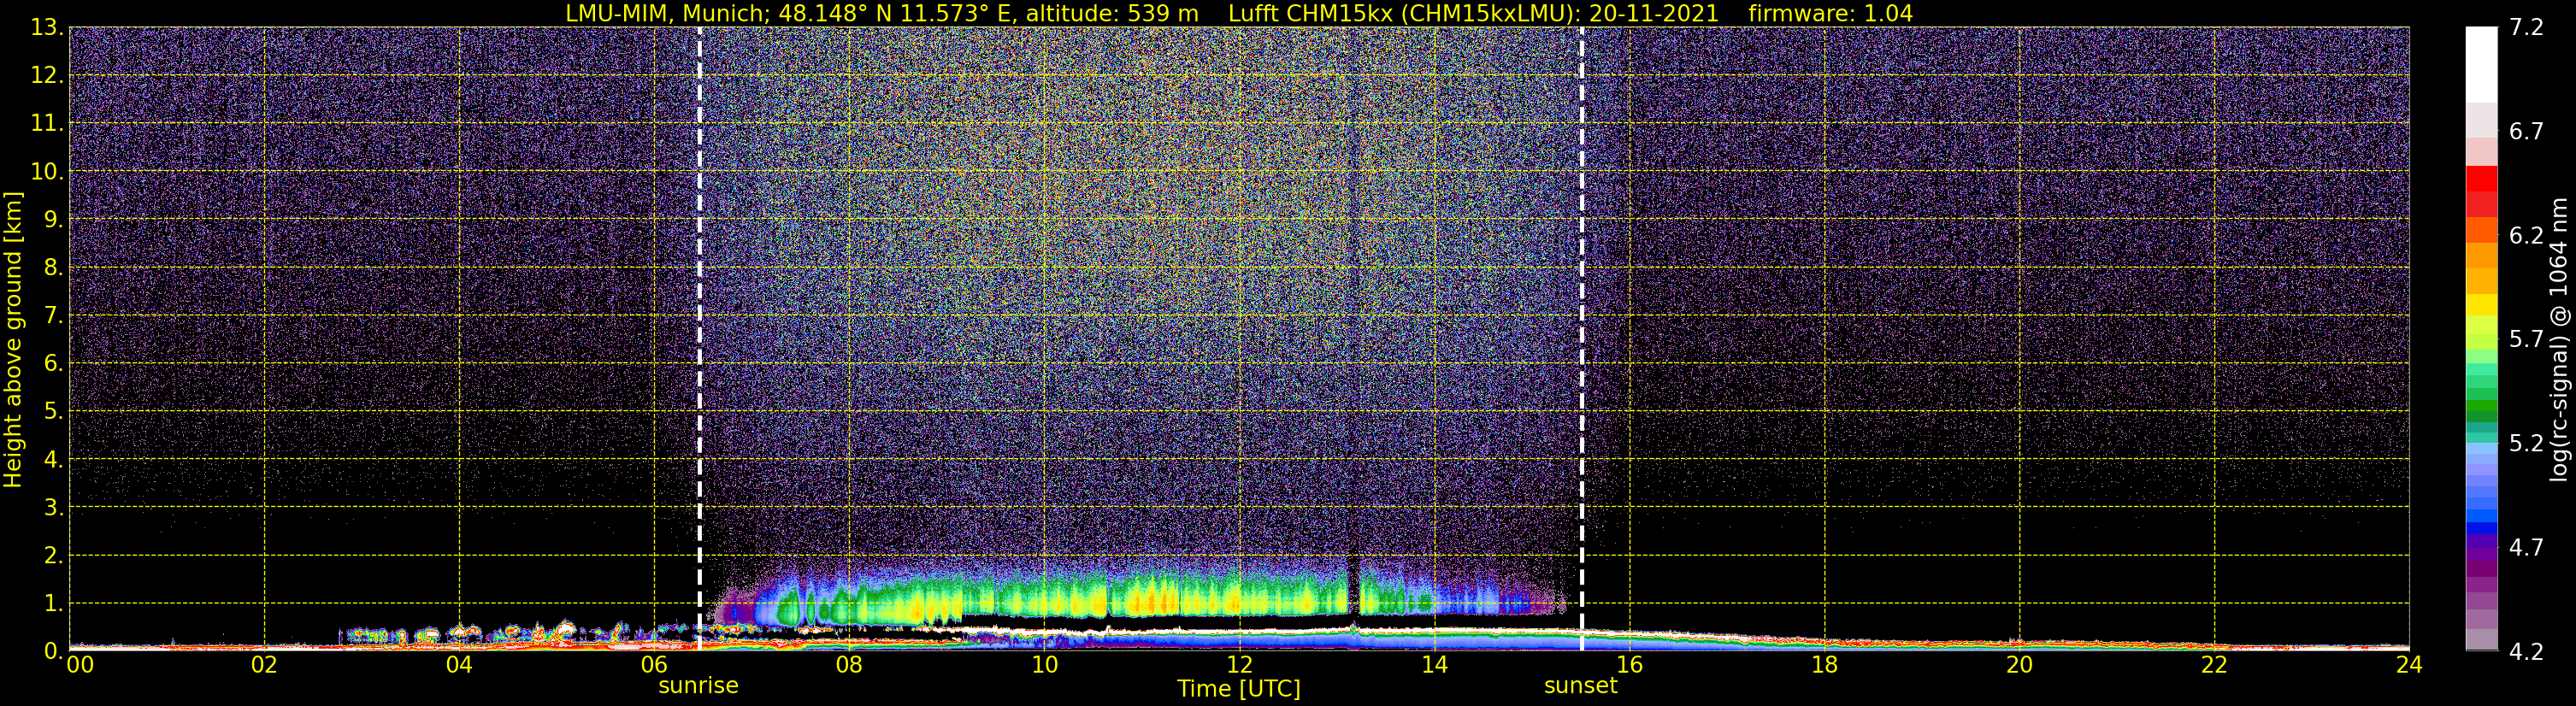Click the height axis tick "3."

(x=53, y=507)
